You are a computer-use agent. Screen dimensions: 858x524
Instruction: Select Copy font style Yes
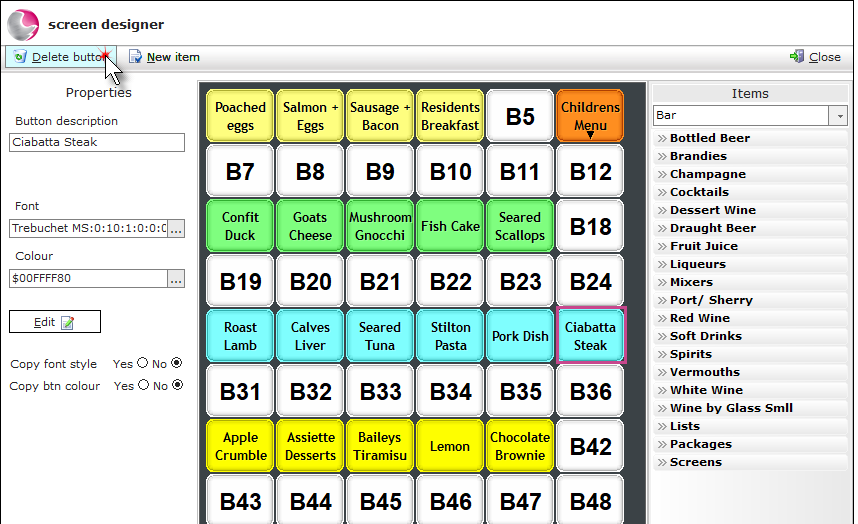(143, 363)
